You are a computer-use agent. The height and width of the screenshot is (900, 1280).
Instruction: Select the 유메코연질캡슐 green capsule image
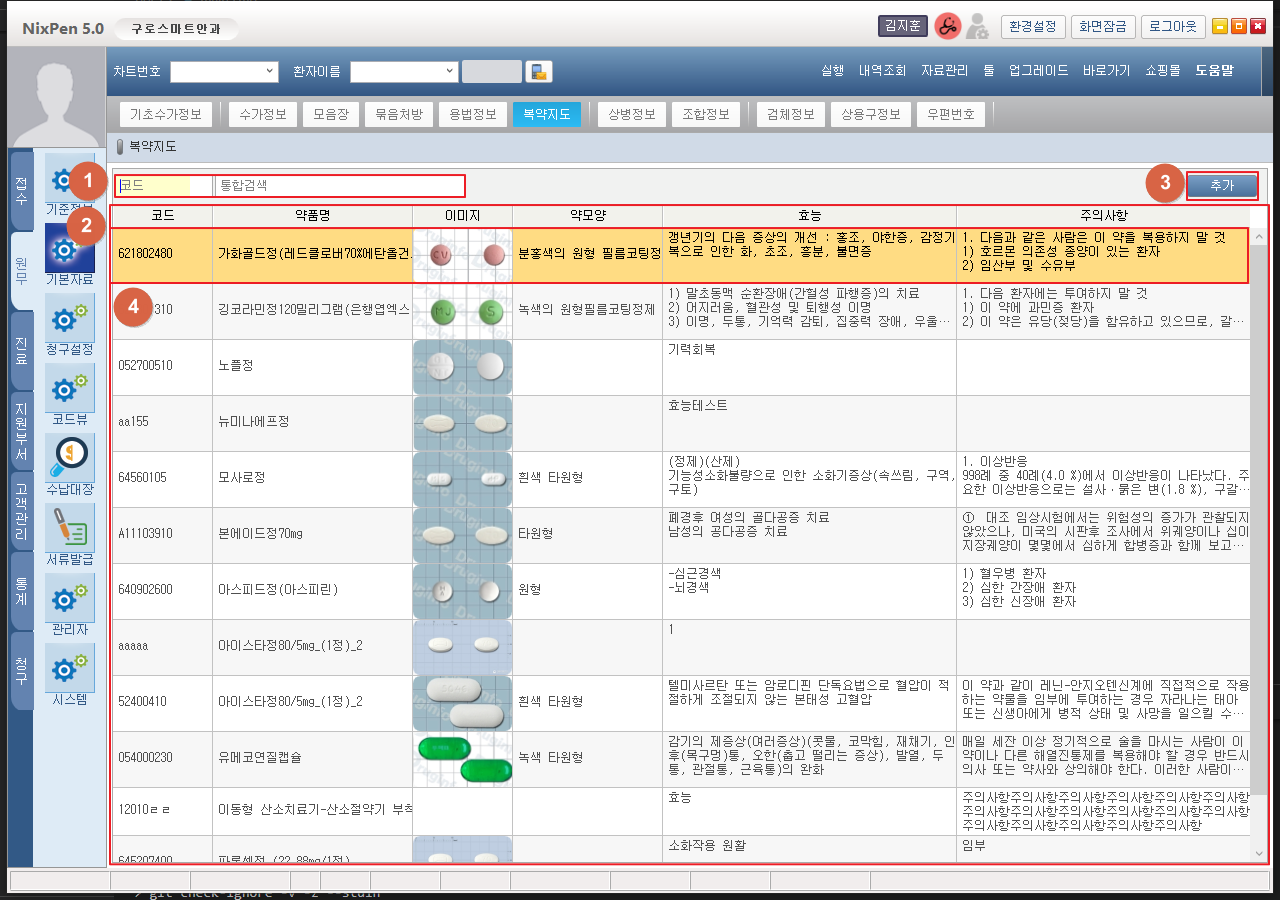click(x=461, y=759)
